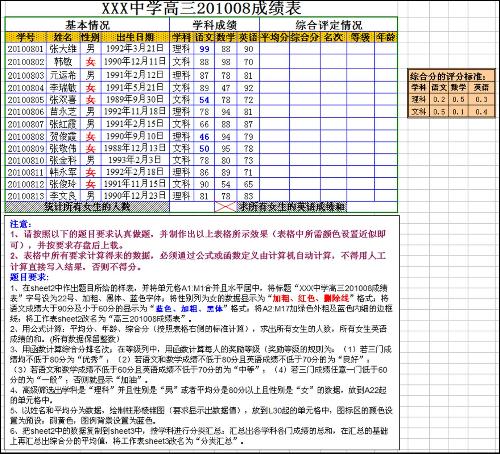Select the 平均分 column header

click(x=274, y=37)
